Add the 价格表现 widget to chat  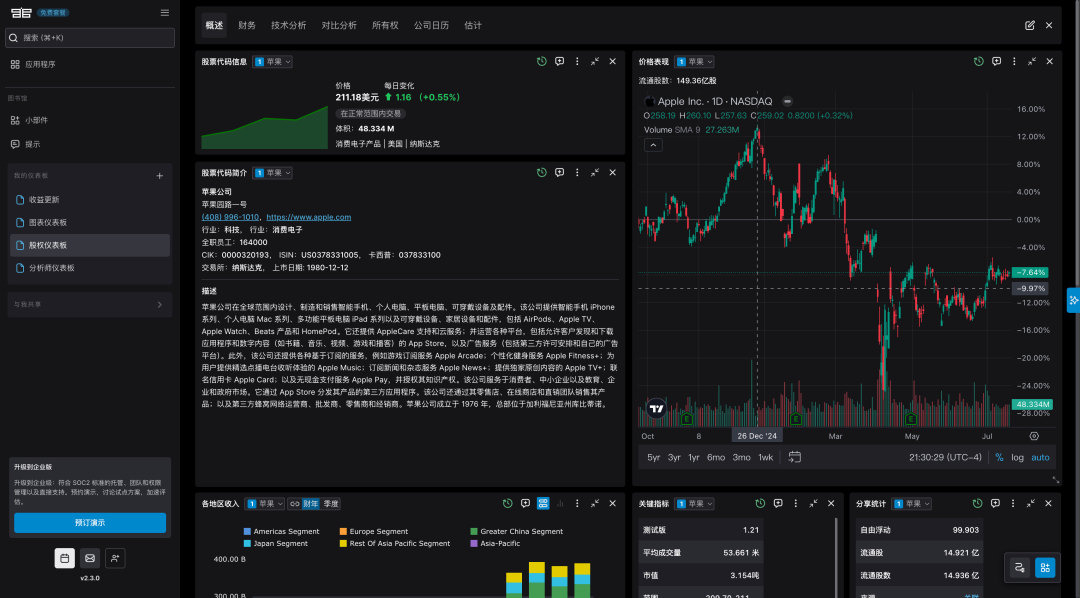[x=997, y=61]
